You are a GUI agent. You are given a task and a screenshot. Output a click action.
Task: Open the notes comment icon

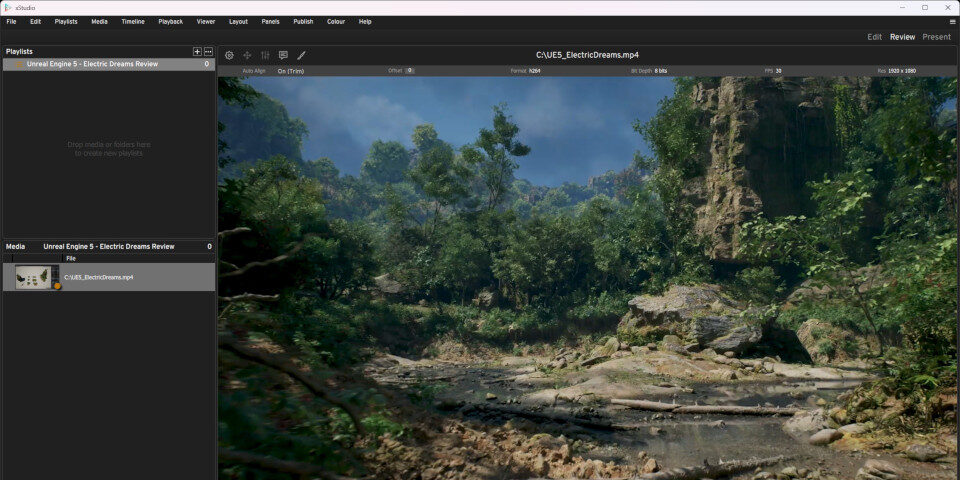[283, 56]
